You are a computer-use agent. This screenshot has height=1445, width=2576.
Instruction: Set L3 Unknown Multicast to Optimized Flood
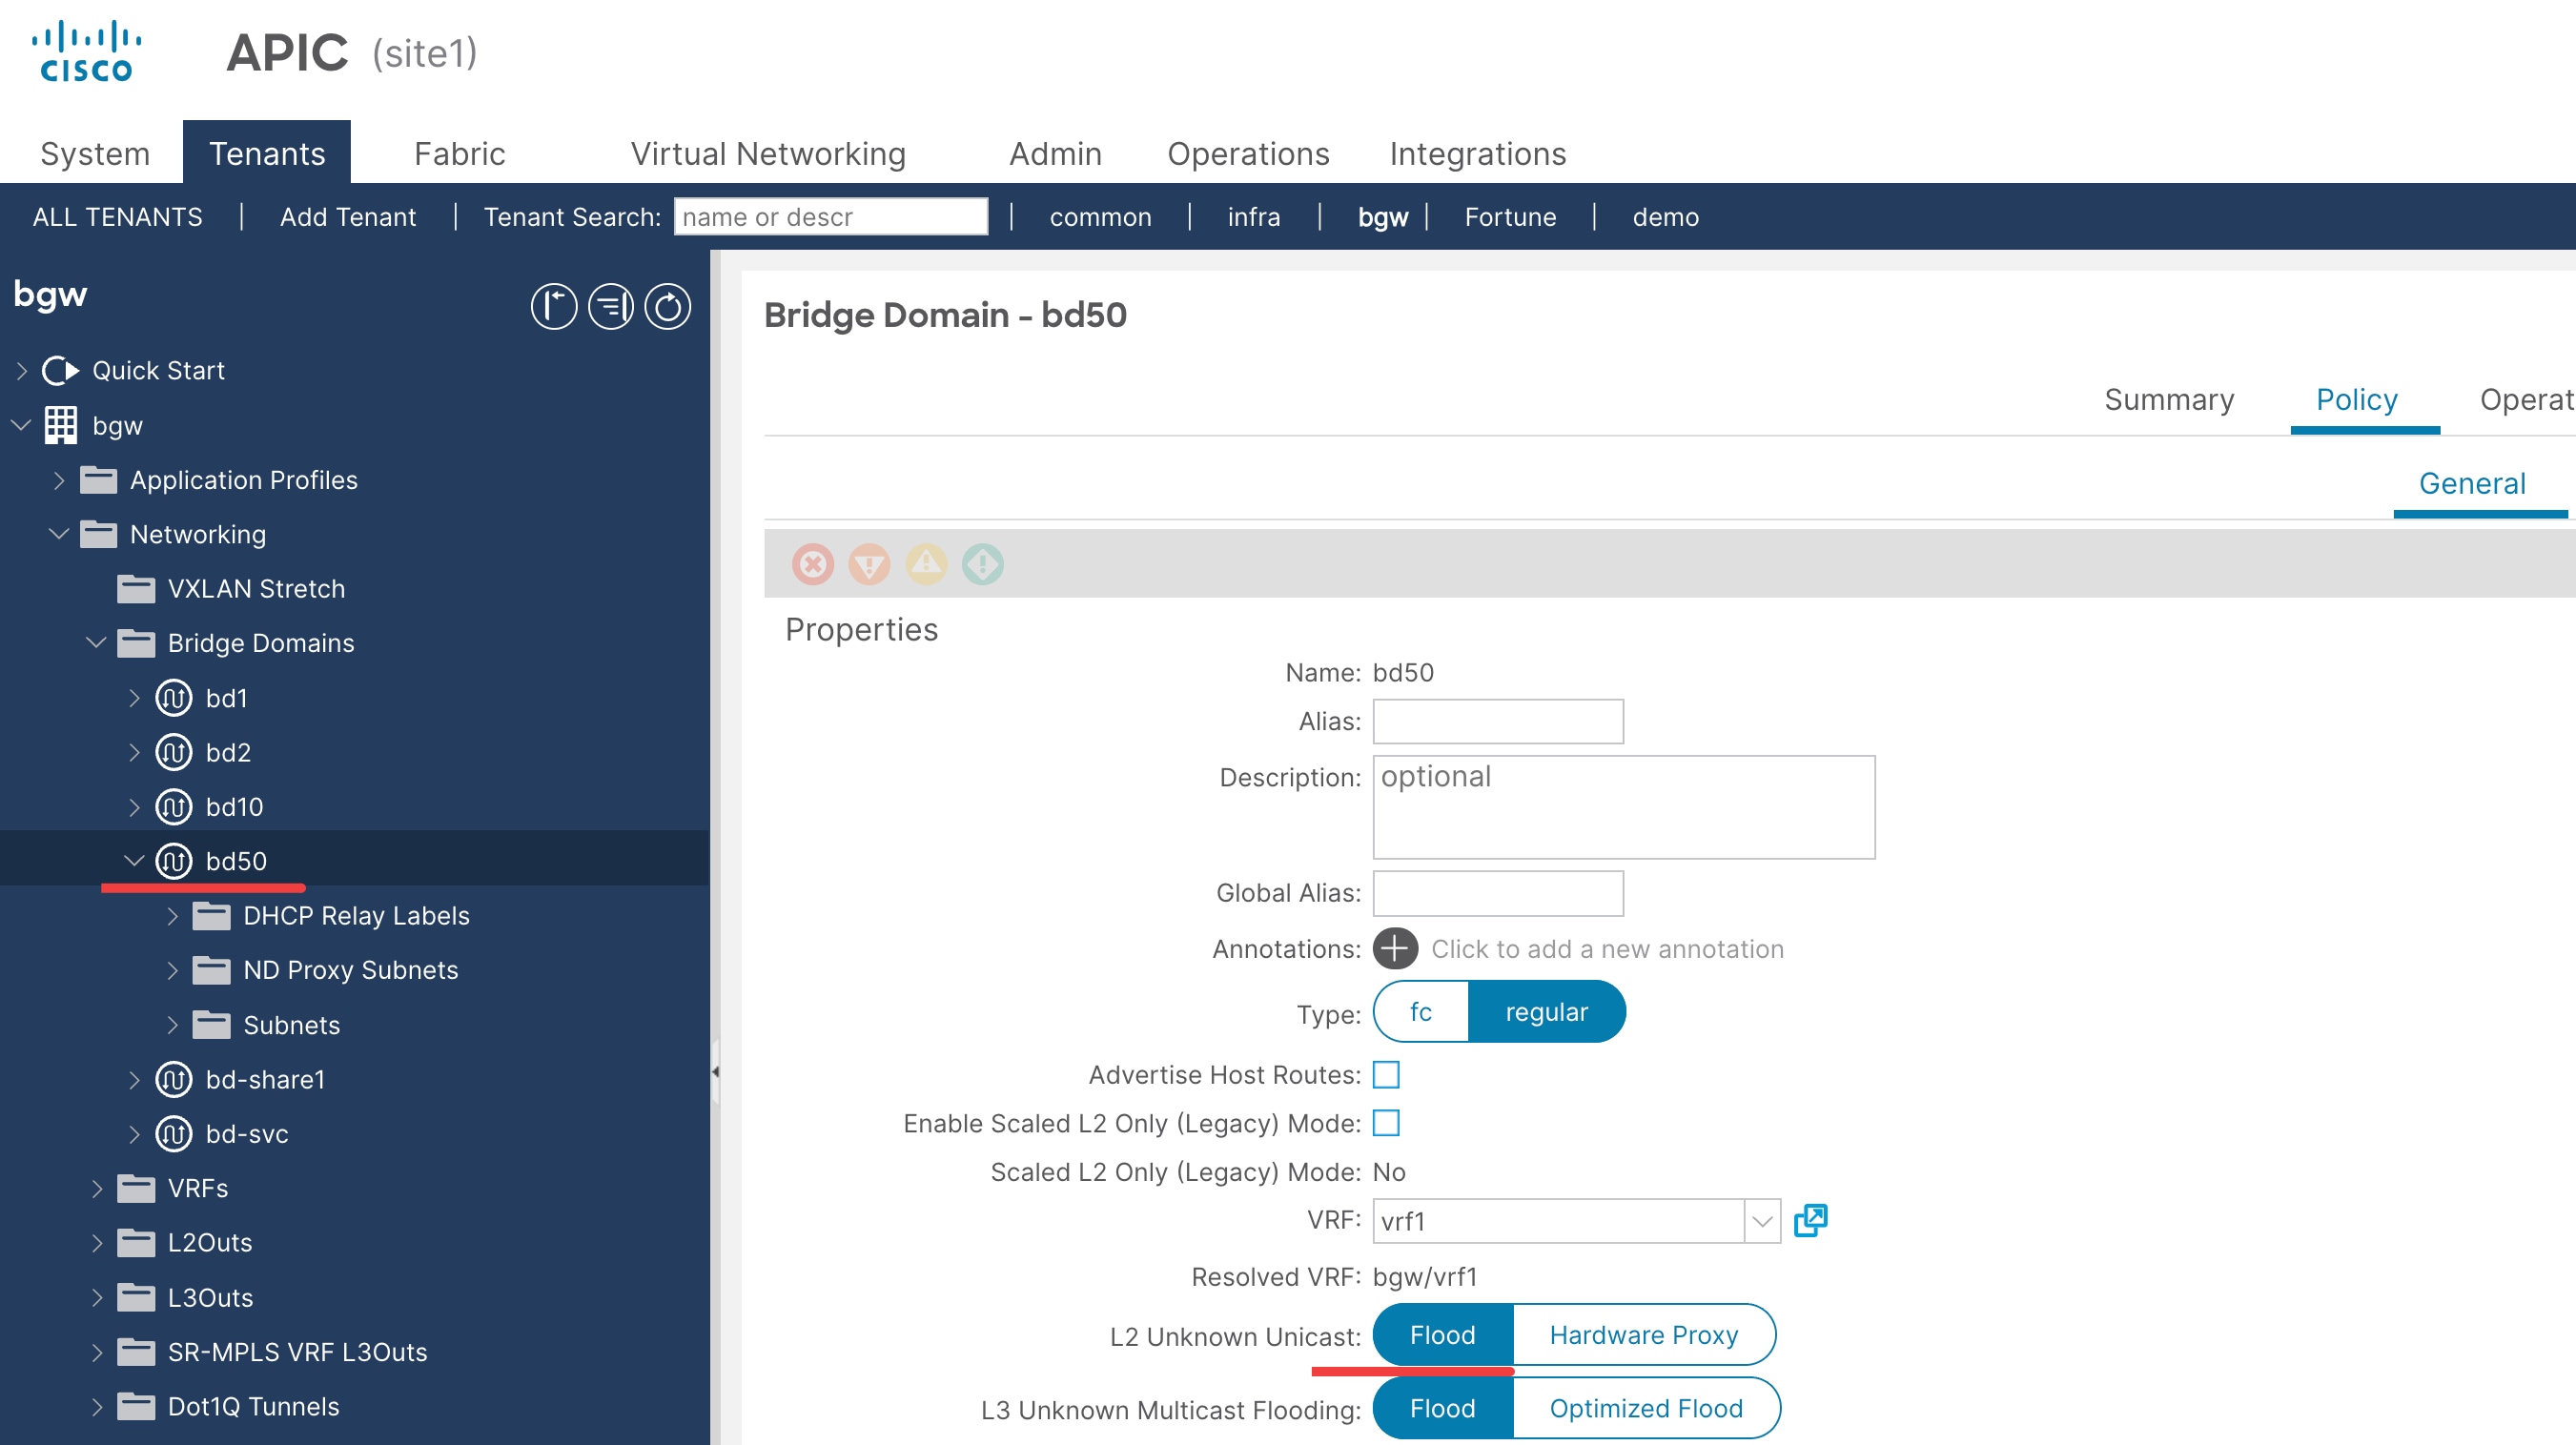(1646, 1409)
